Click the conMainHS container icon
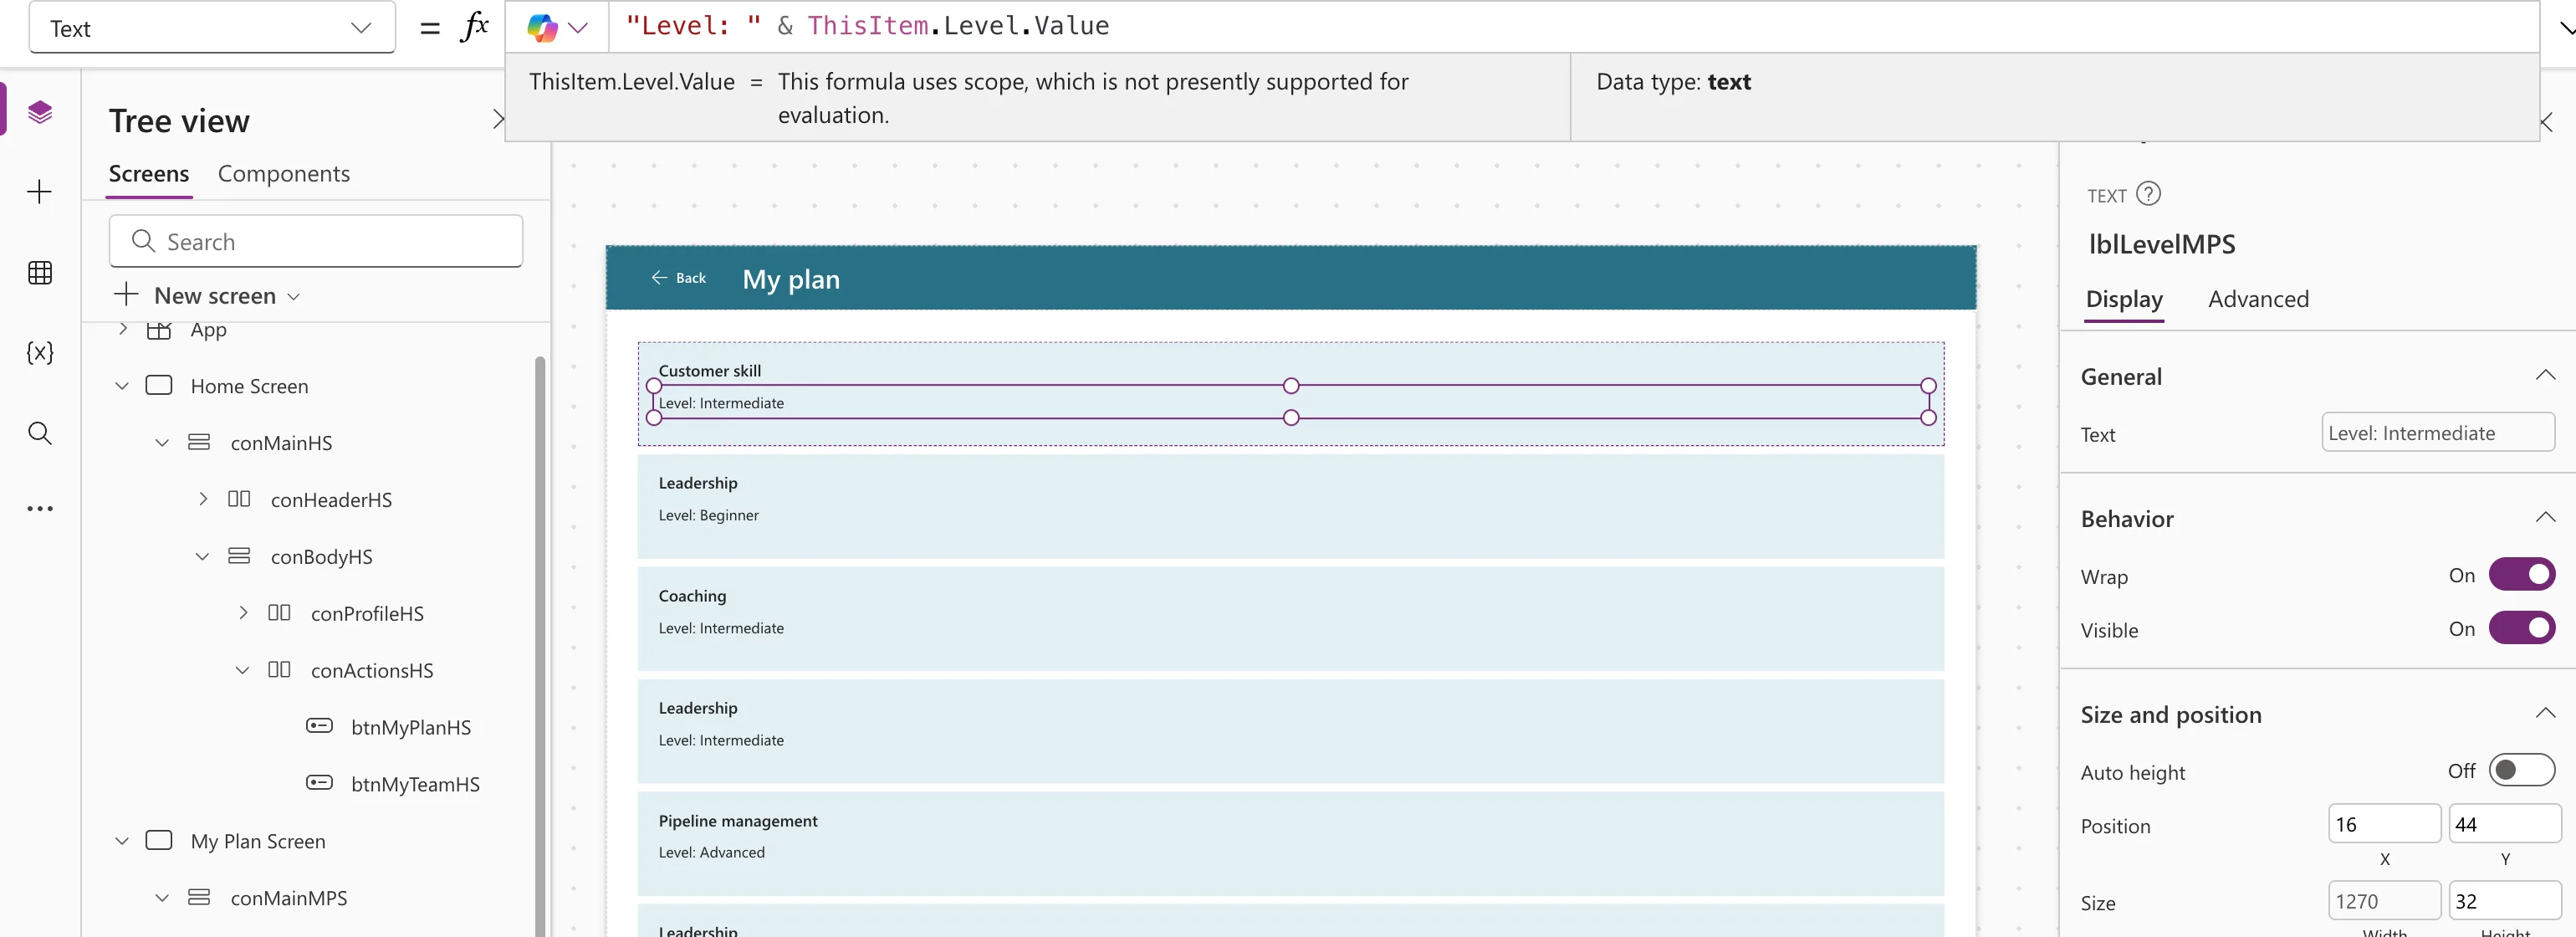 [x=199, y=442]
